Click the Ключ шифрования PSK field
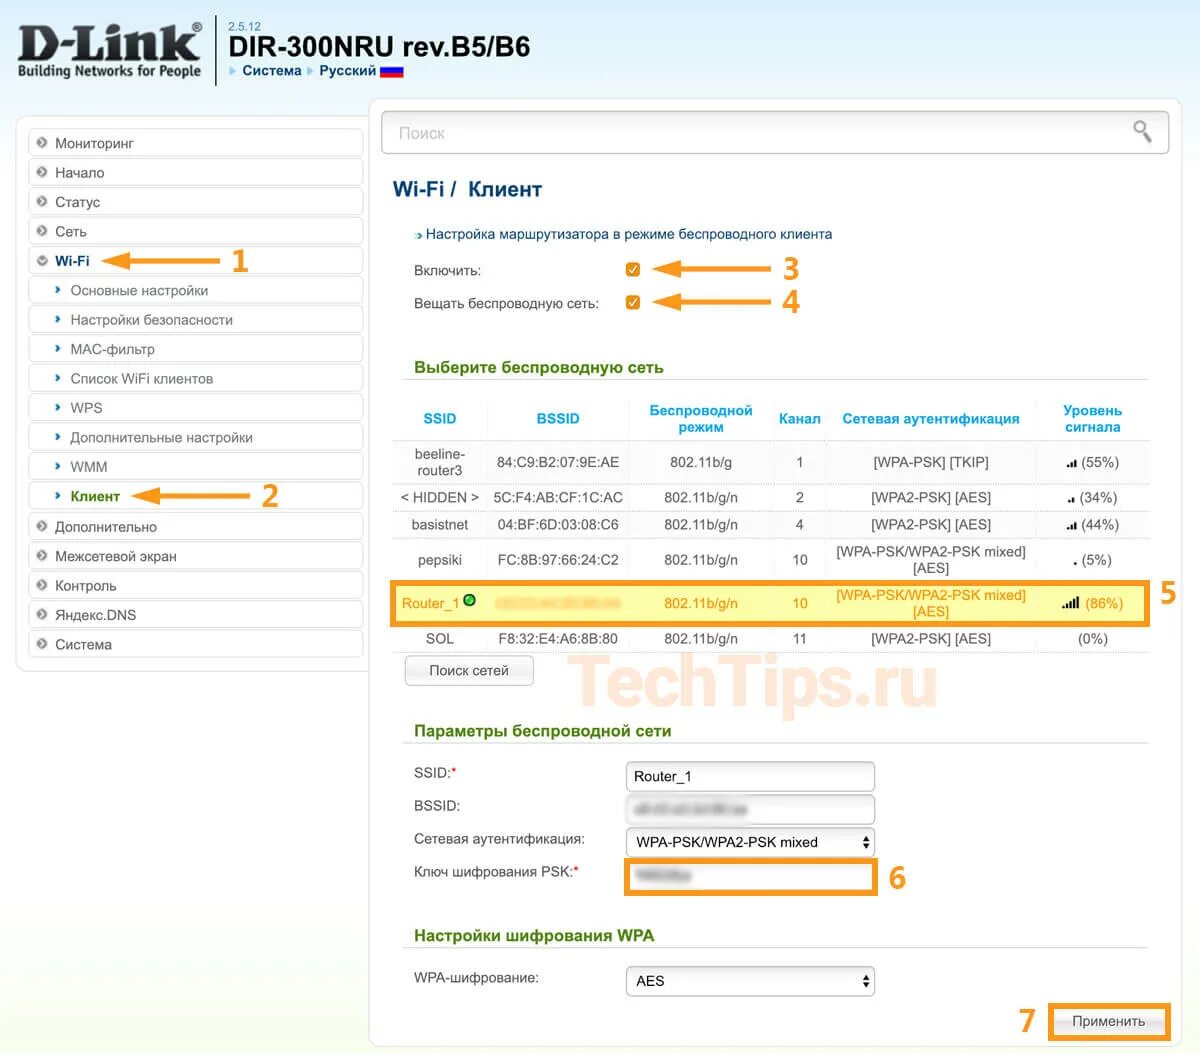1200x1053 pixels. (750, 876)
